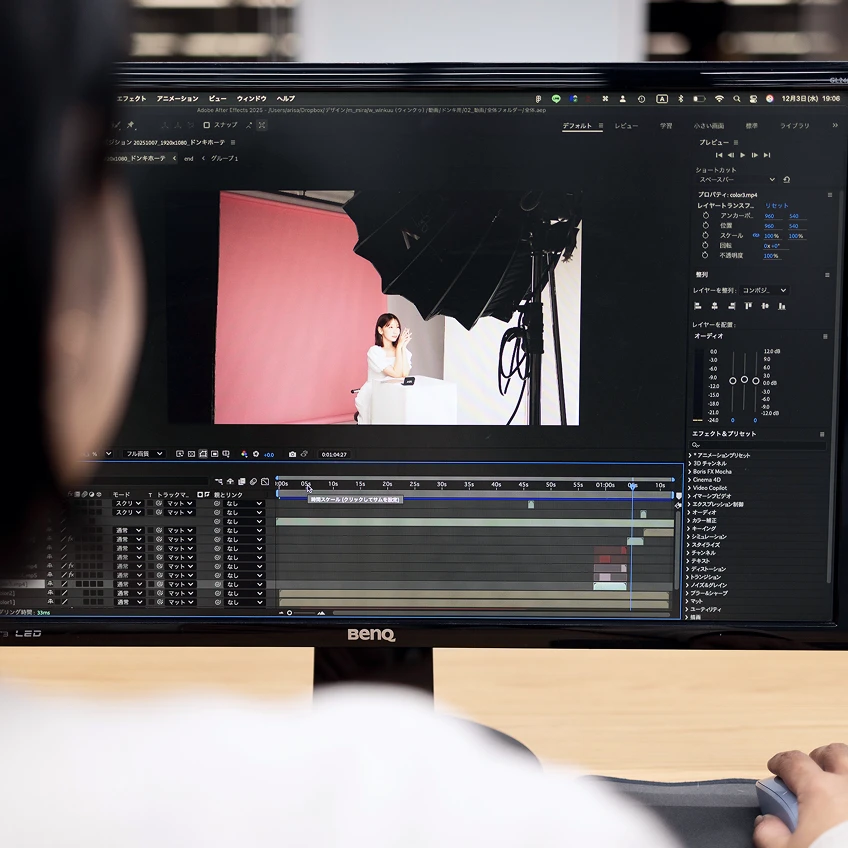848x848 pixels.
Task: Click the align left icon in Align panel
Action: [x=698, y=306]
